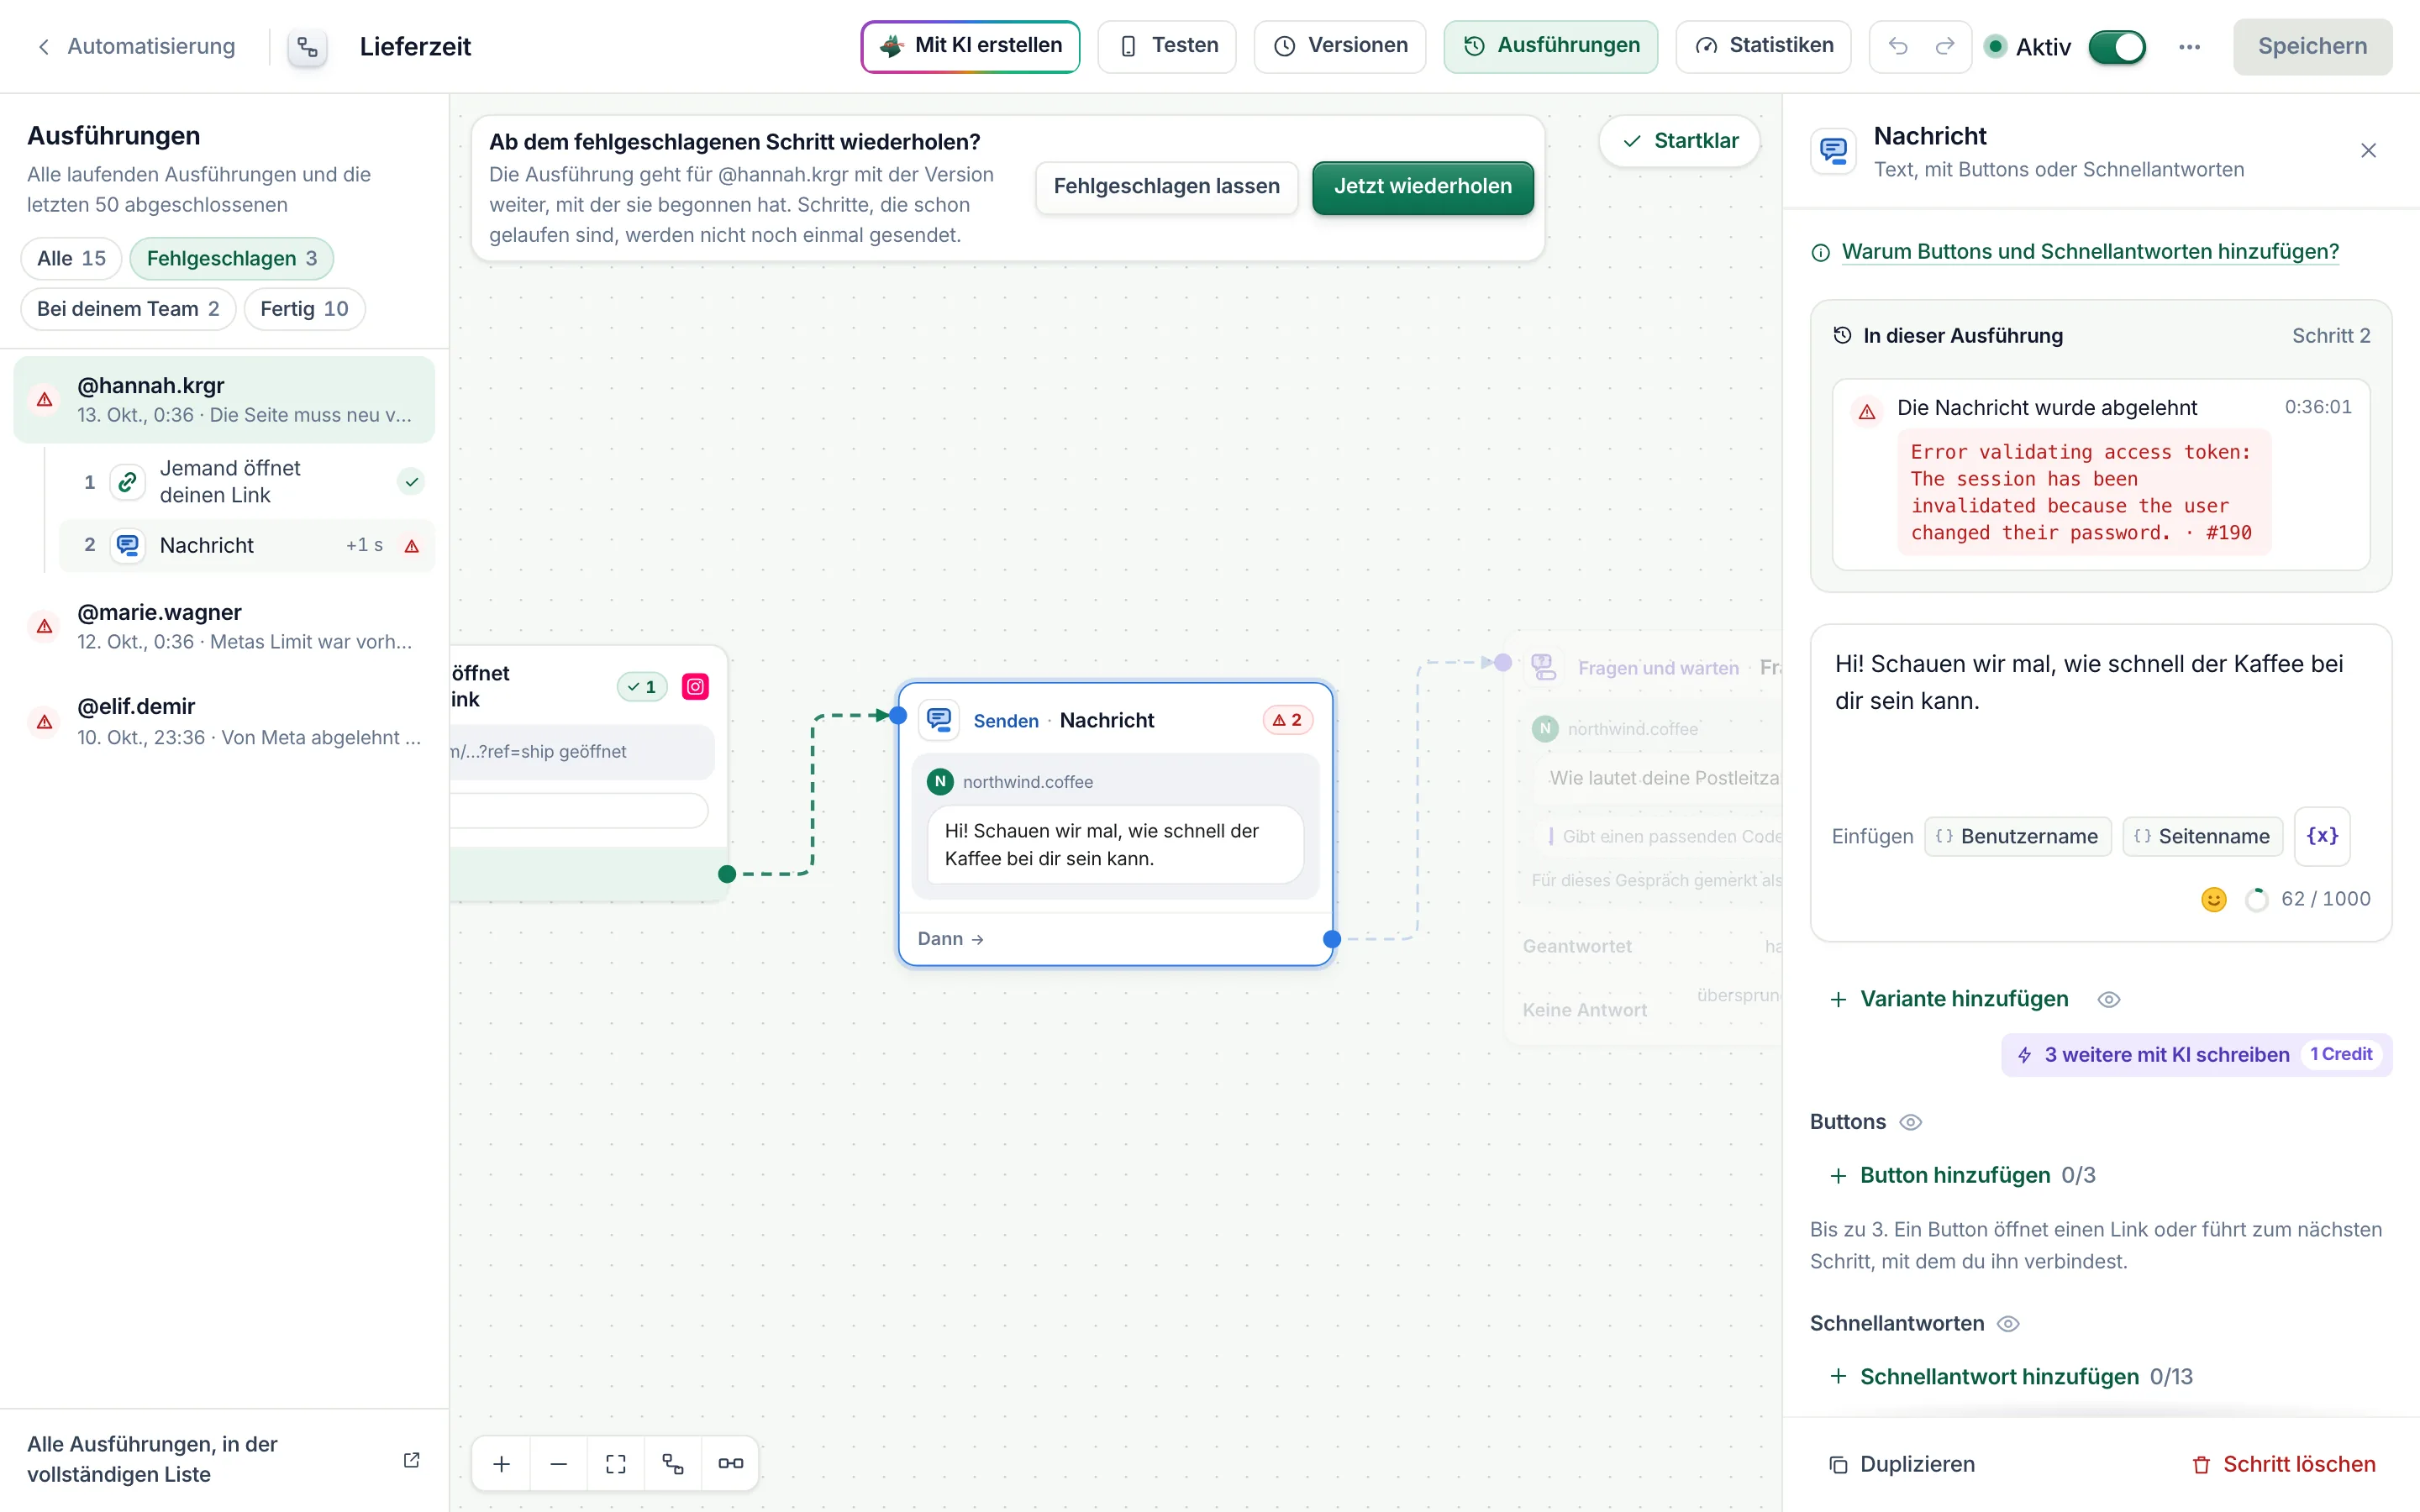The image size is (2420, 1512).
Task: Open the three-dots more options menu
Action: point(2189,47)
